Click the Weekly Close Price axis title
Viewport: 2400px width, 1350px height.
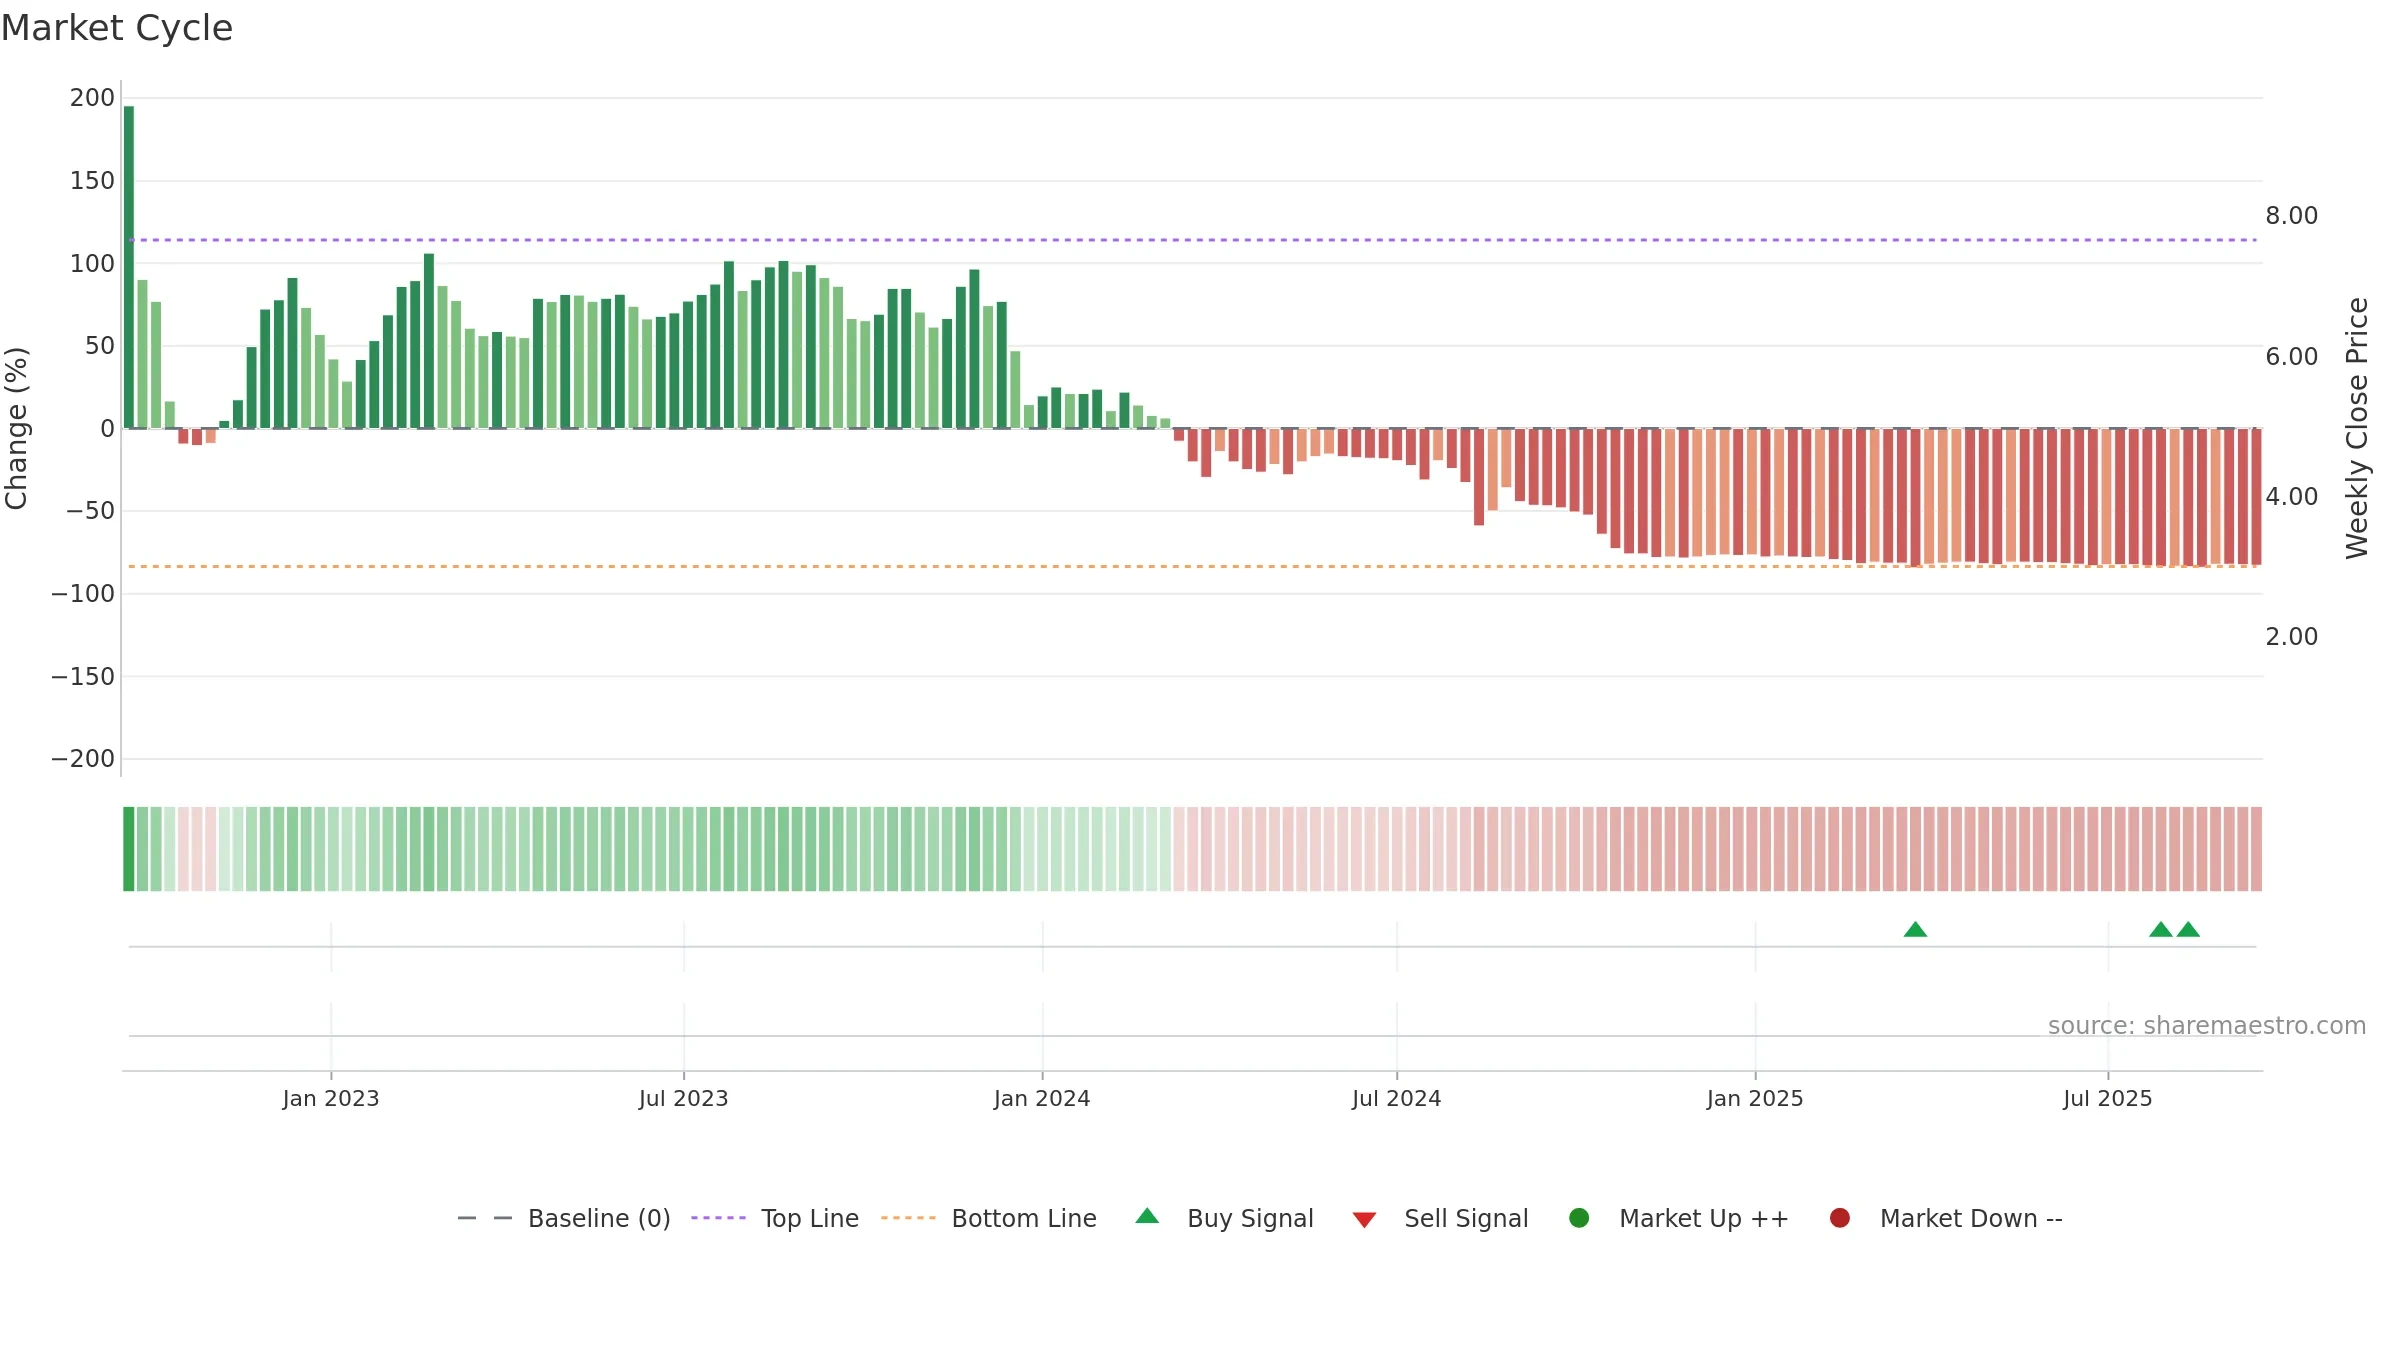[2357, 428]
